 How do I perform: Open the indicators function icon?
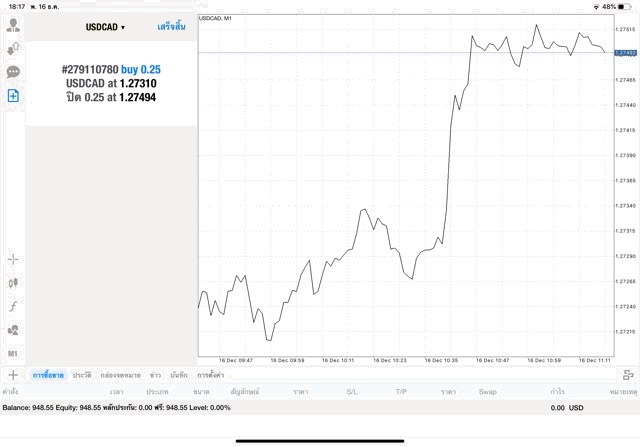pyautogui.click(x=13, y=306)
